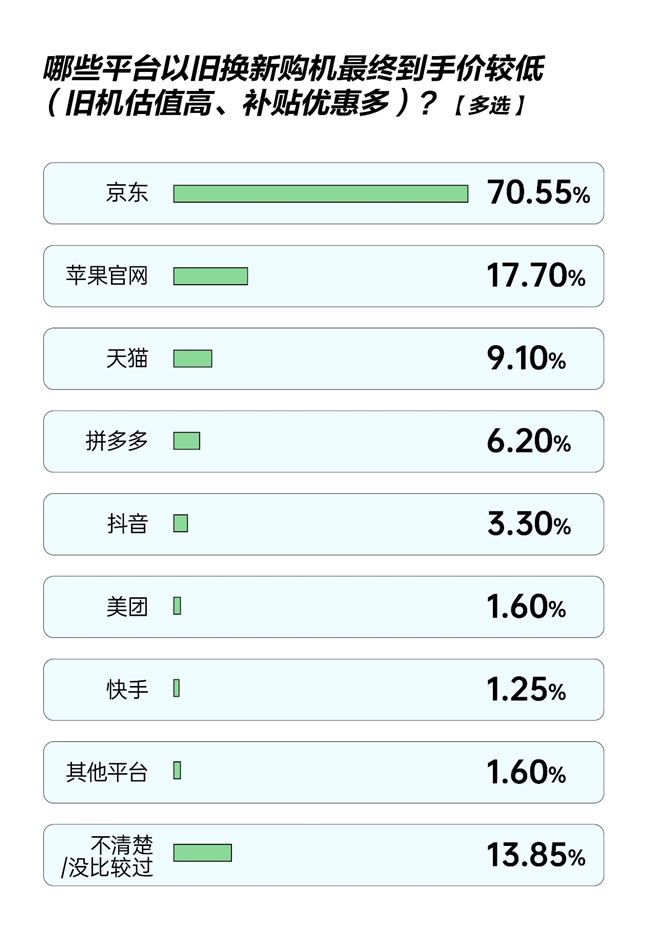The height and width of the screenshot is (941, 650).
Task: Click the 京东 green progress bar
Action: point(320,193)
